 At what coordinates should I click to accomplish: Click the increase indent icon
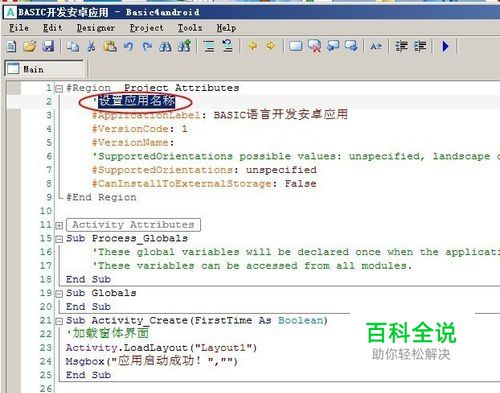click(x=420, y=46)
